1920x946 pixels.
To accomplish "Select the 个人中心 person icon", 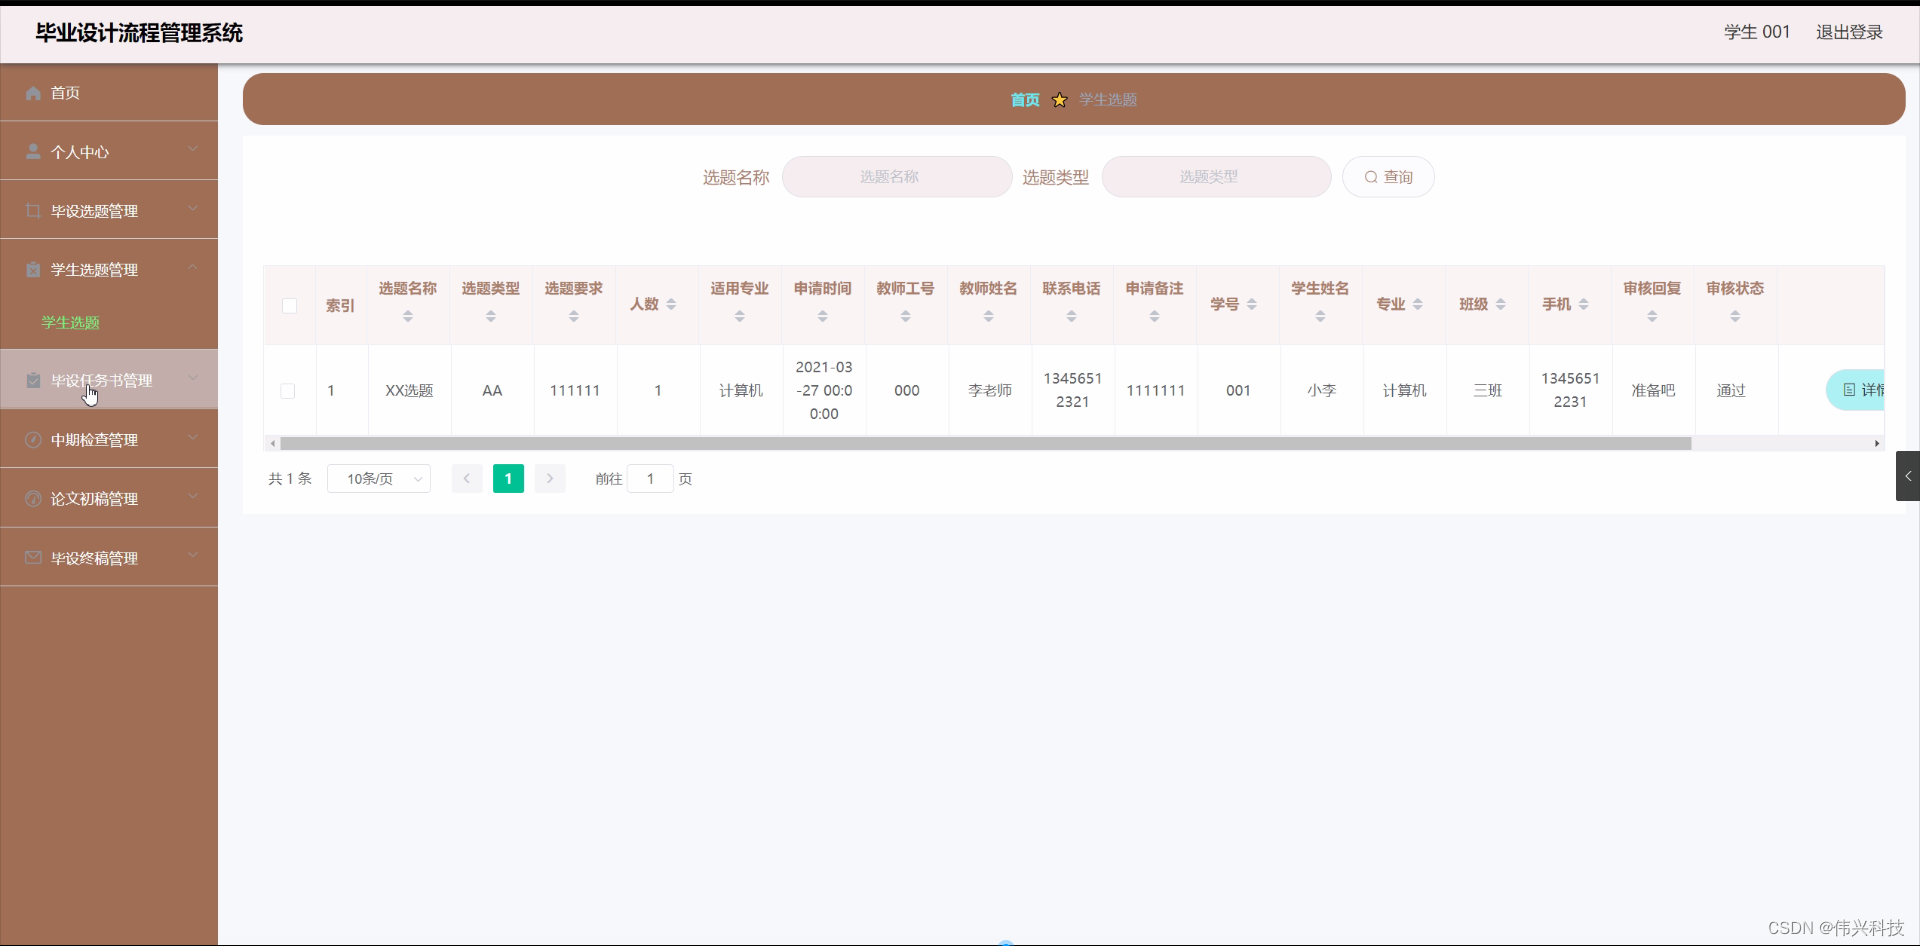I will tap(33, 151).
